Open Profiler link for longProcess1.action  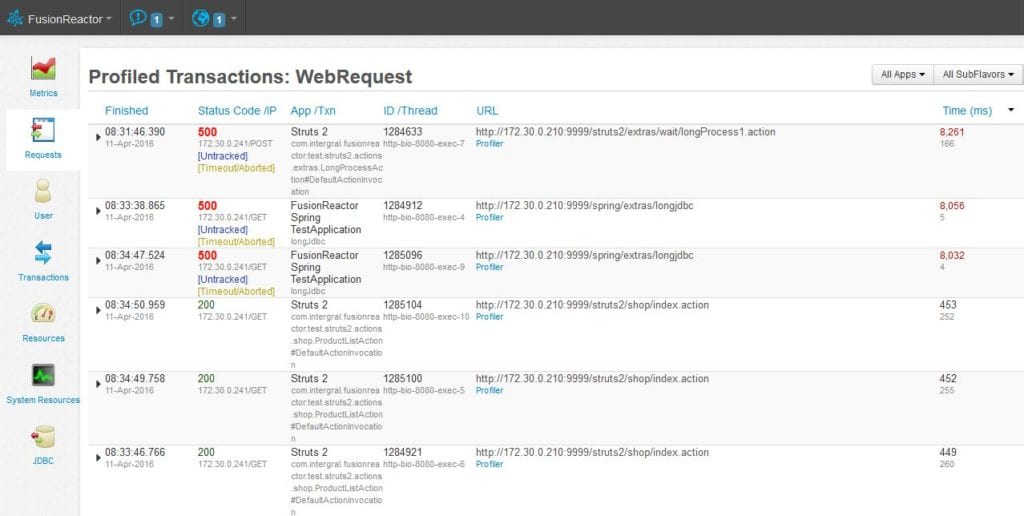point(489,144)
